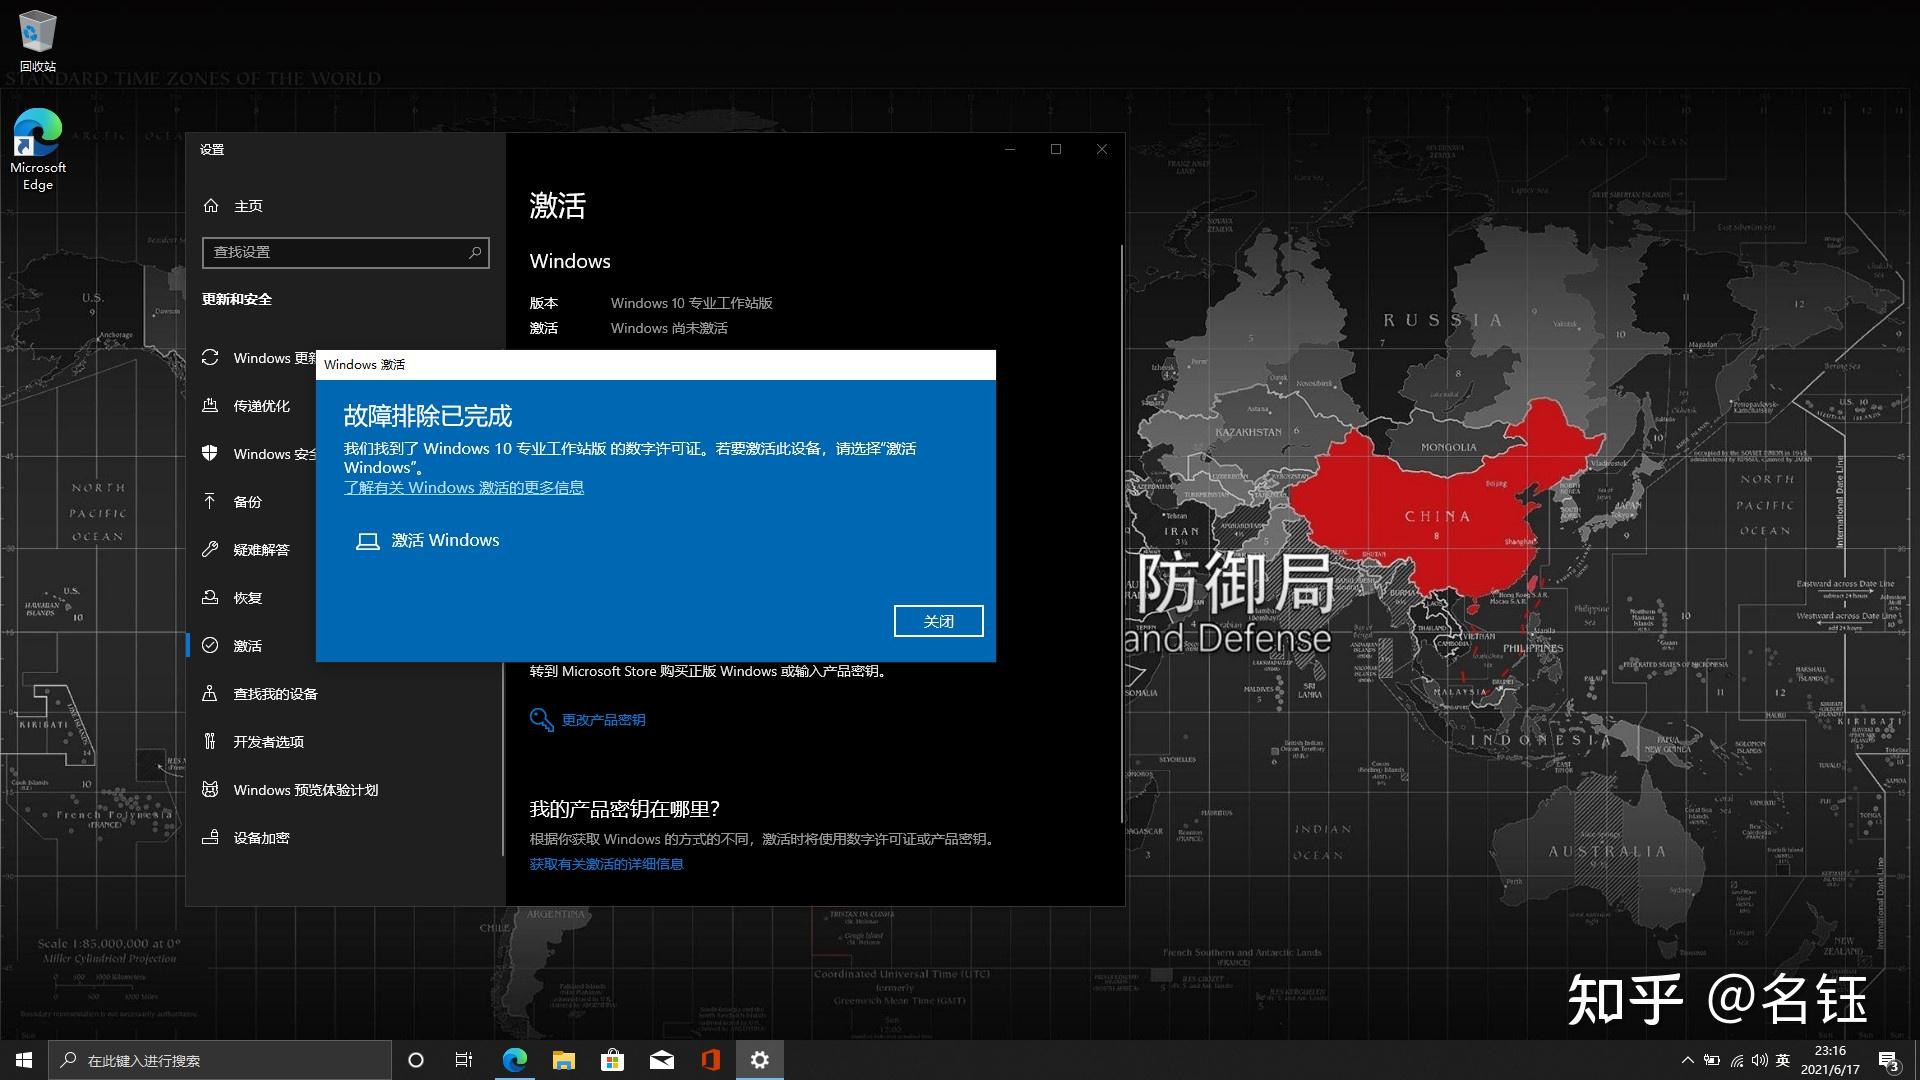Show hidden tray icons chevron
This screenshot has width=1920, height=1080.
(x=1687, y=1060)
